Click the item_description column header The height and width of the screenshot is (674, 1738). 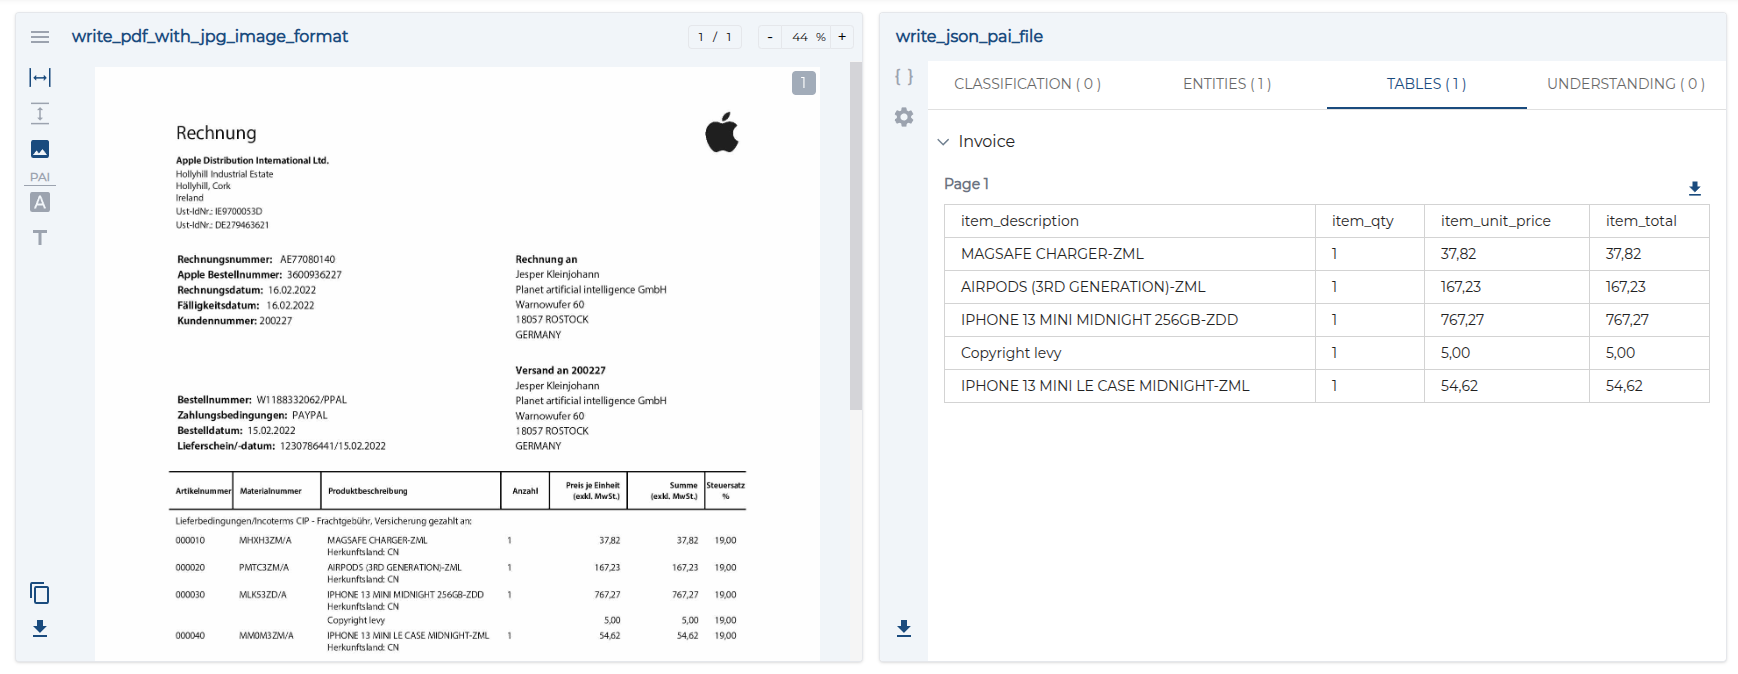pyautogui.click(x=1130, y=221)
